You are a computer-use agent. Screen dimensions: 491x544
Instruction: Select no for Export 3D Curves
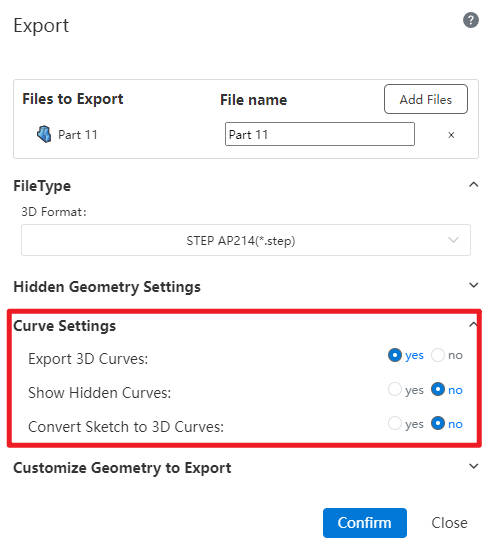[x=438, y=355]
